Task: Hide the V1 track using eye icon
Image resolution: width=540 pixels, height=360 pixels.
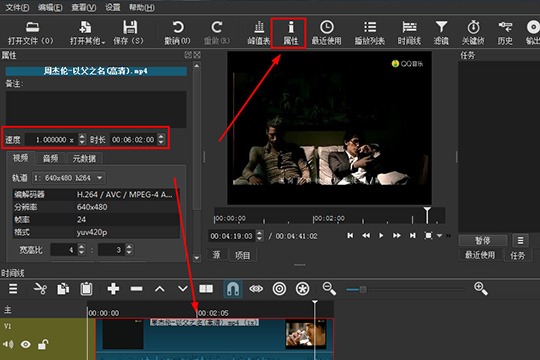Action: (x=25, y=344)
